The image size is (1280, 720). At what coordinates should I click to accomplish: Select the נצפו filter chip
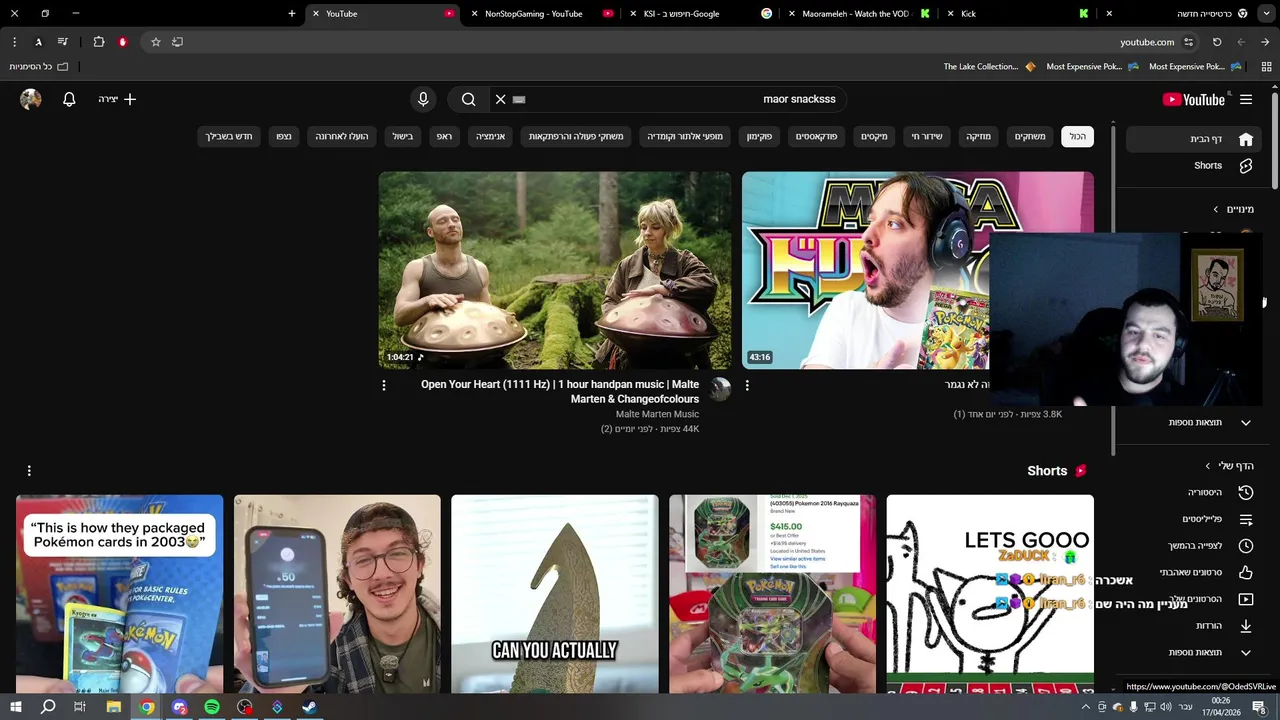284,136
